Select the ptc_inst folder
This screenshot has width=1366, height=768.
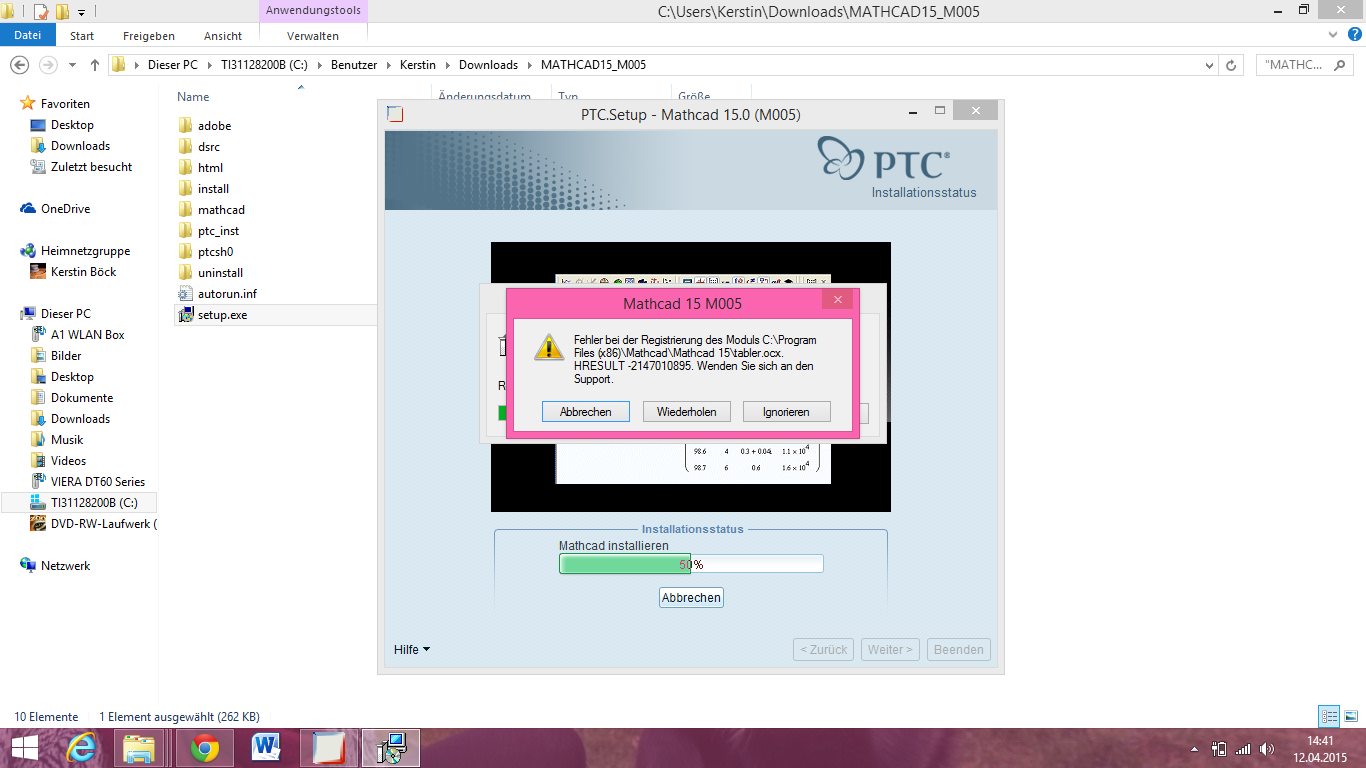tap(218, 231)
